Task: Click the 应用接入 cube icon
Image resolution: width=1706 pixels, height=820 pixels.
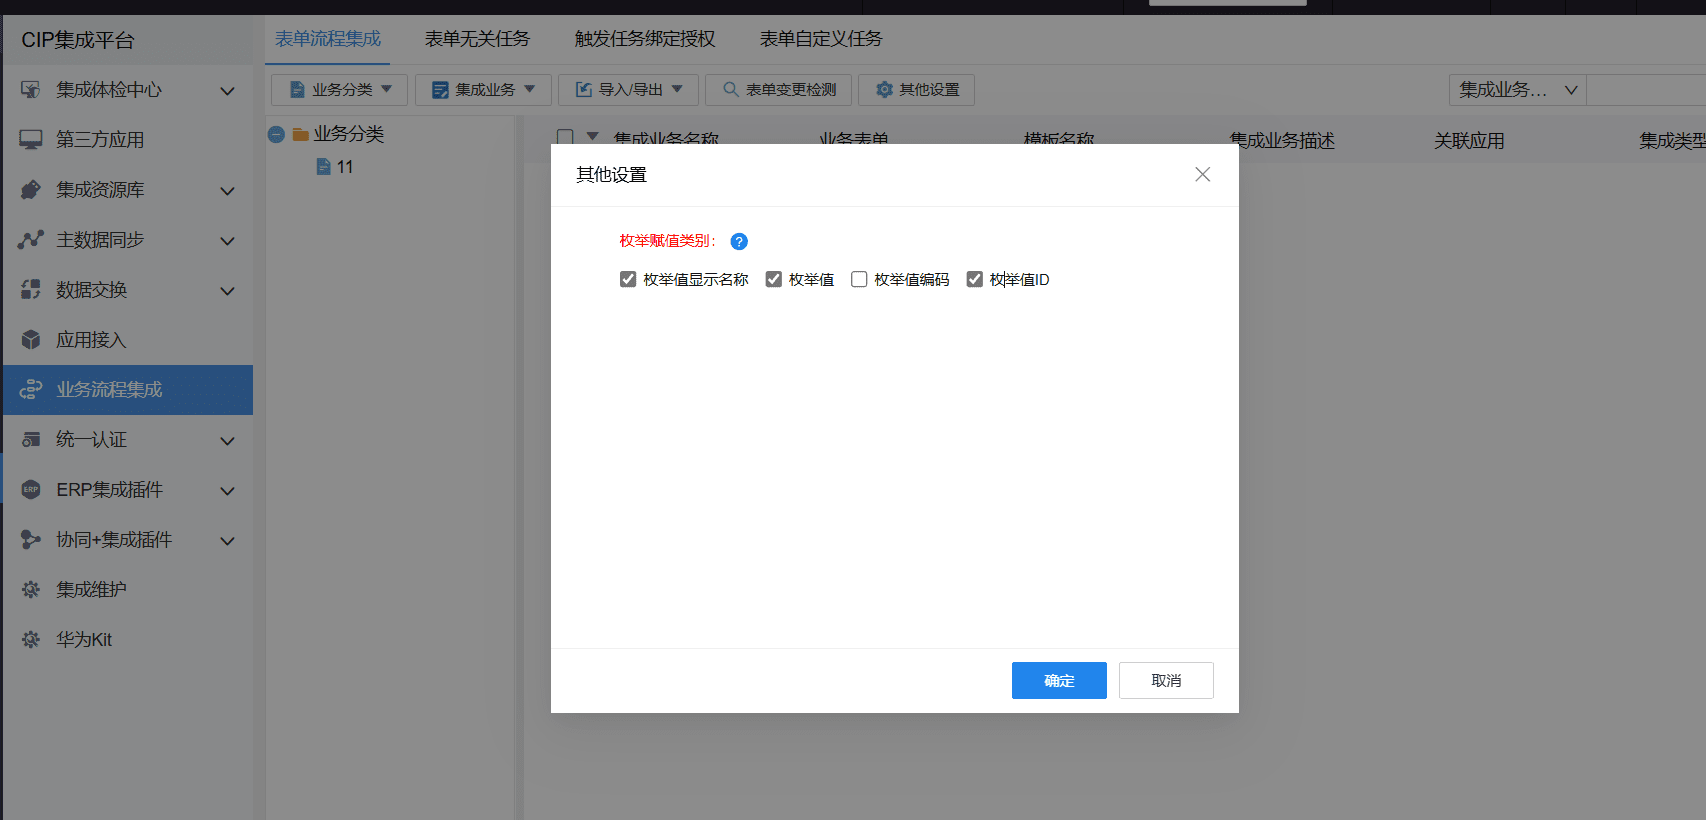Action: tap(31, 340)
